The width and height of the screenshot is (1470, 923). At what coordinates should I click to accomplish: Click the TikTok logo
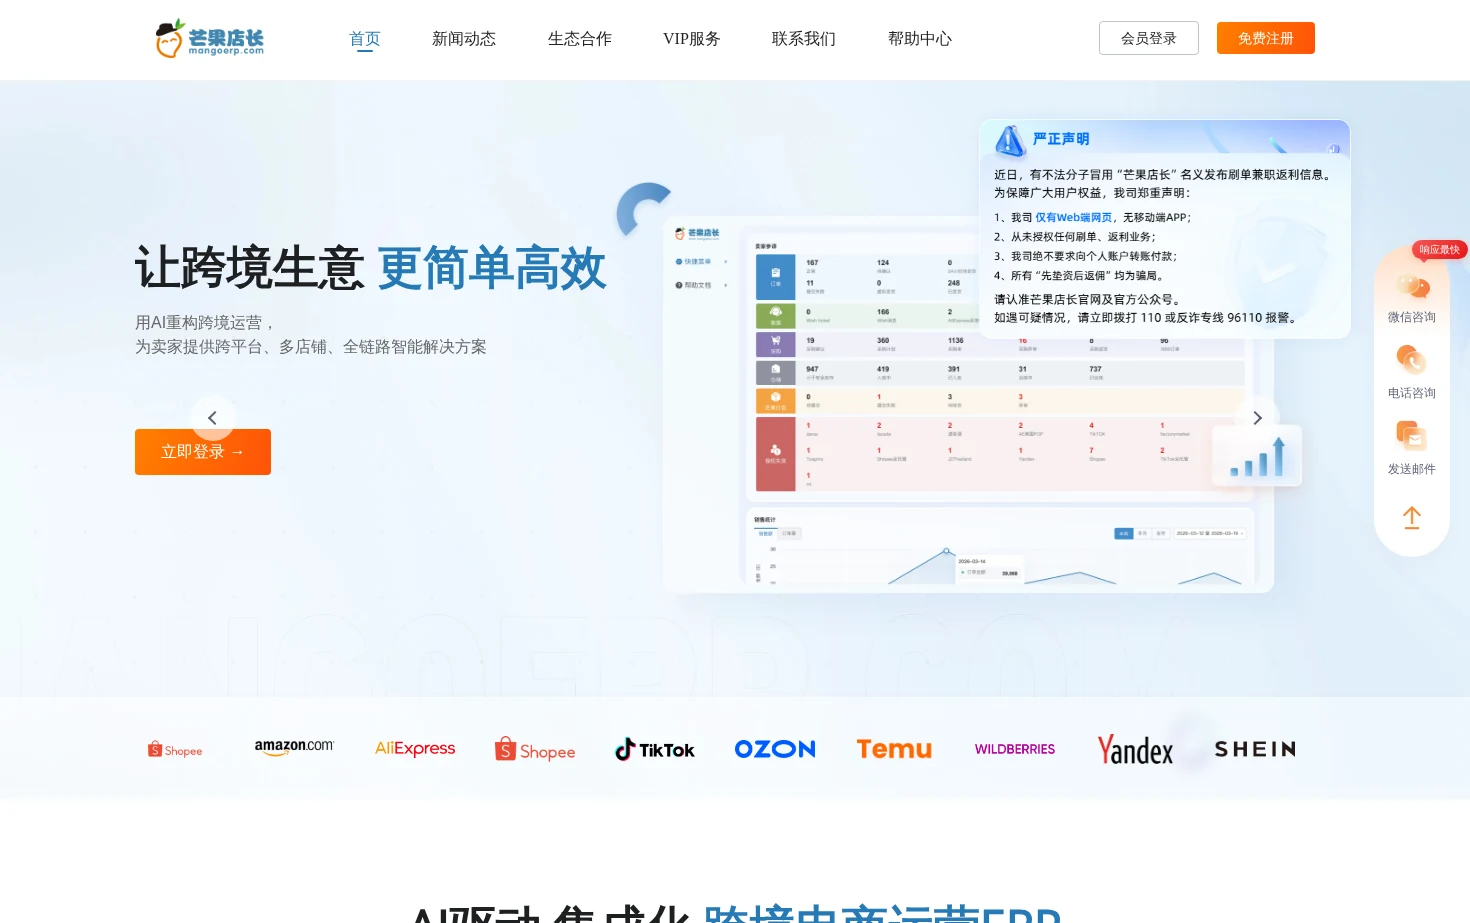click(x=655, y=750)
